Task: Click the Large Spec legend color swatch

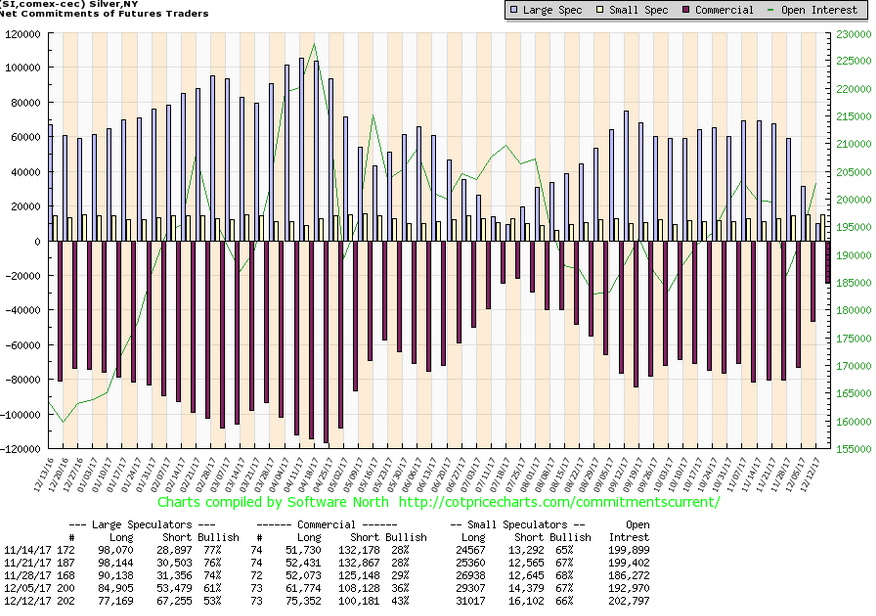Action: pos(513,10)
